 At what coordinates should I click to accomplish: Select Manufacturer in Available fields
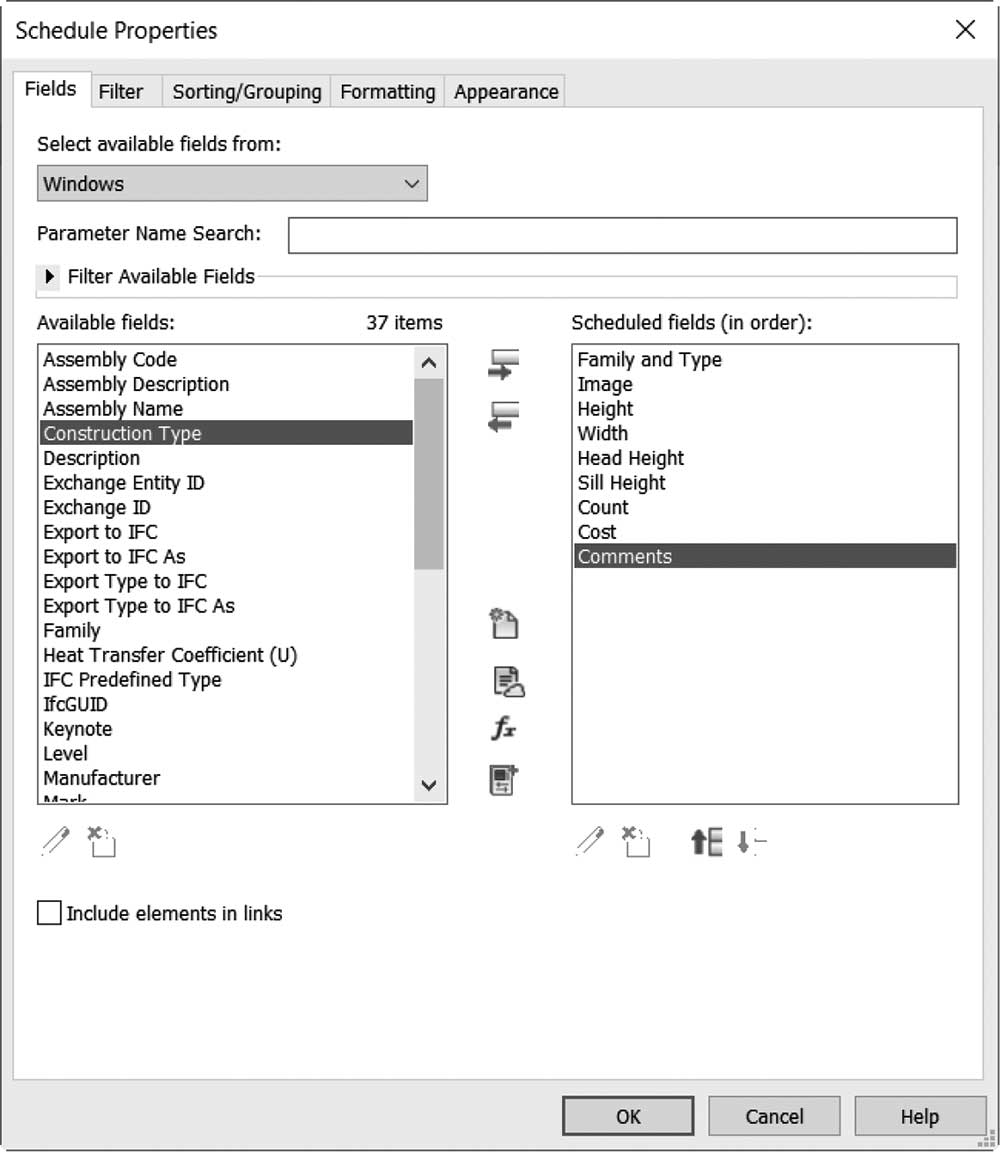point(226,778)
